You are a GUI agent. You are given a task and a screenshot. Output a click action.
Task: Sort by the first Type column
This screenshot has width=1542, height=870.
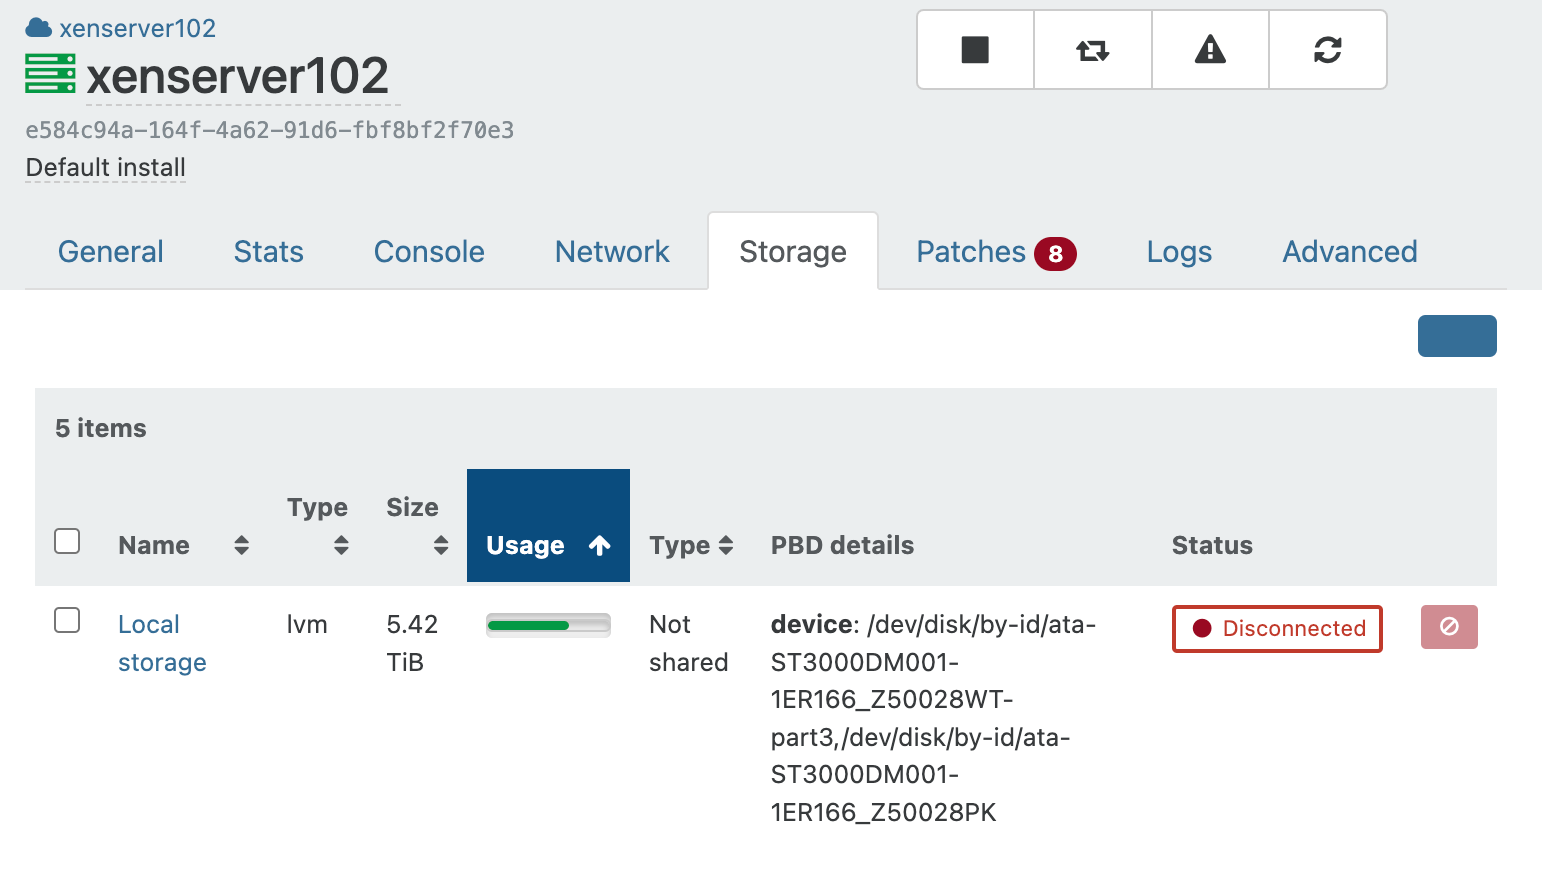[x=341, y=545]
